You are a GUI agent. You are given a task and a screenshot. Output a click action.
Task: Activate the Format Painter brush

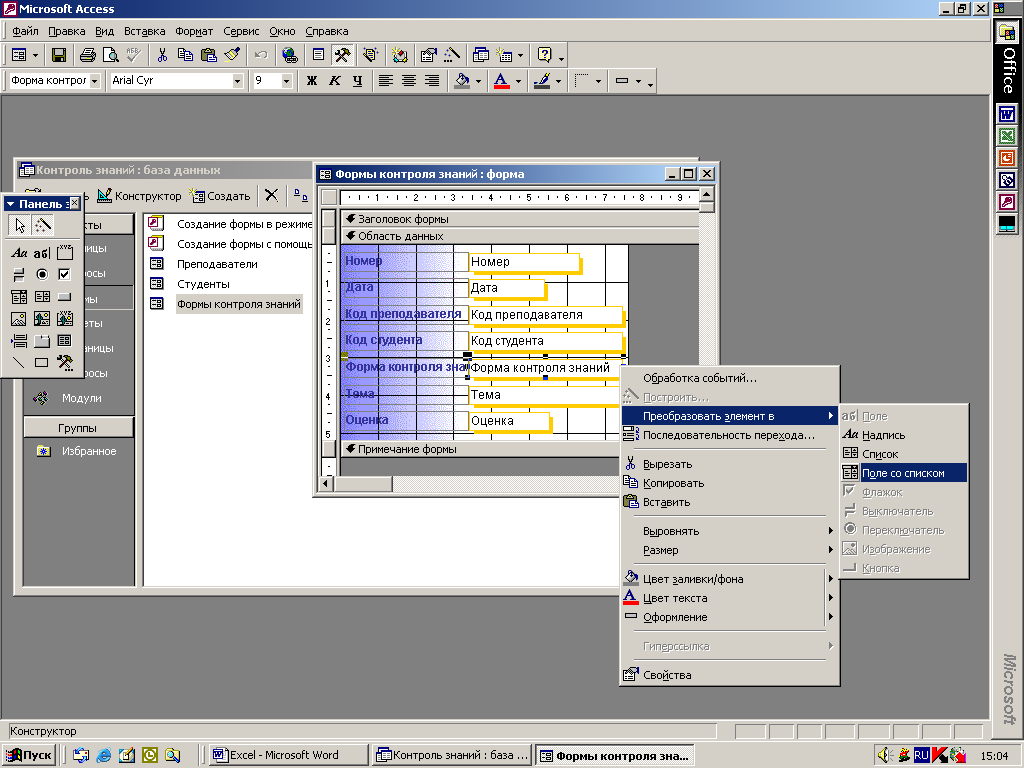[x=232, y=56]
